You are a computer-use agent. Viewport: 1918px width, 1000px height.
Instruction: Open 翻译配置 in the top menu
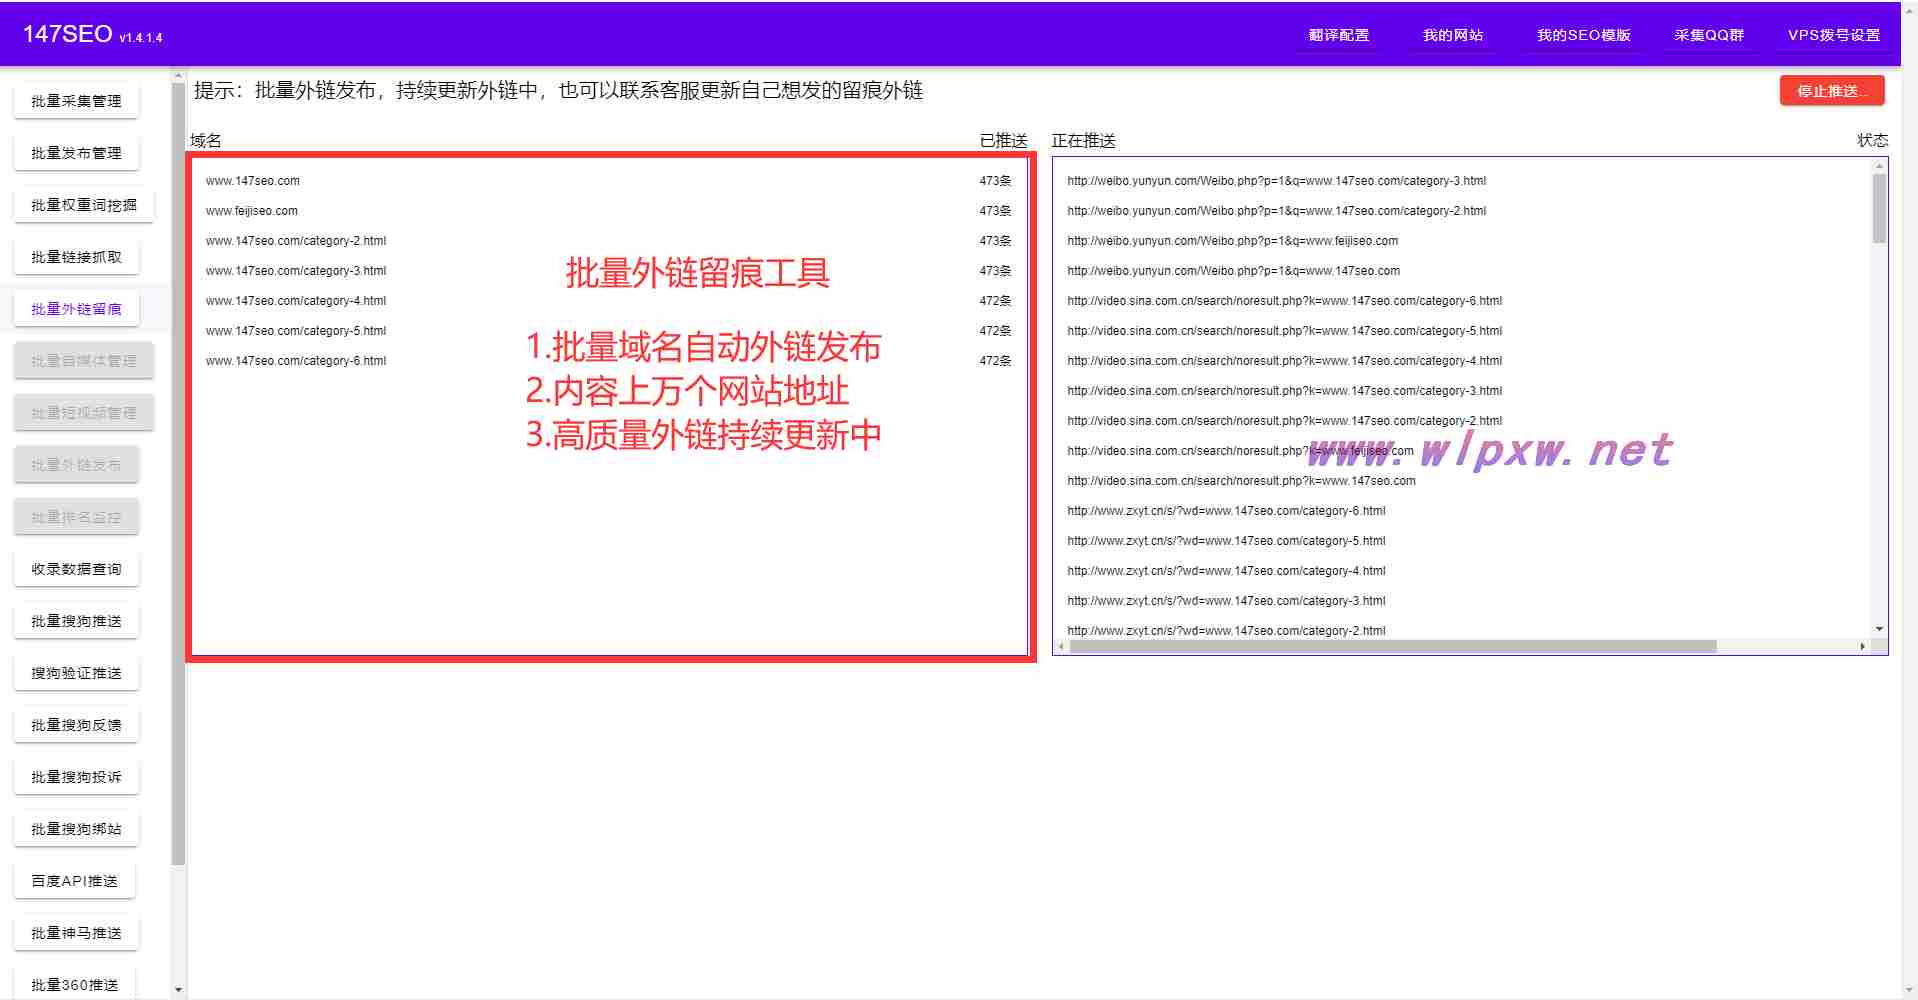[x=1338, y=35]
